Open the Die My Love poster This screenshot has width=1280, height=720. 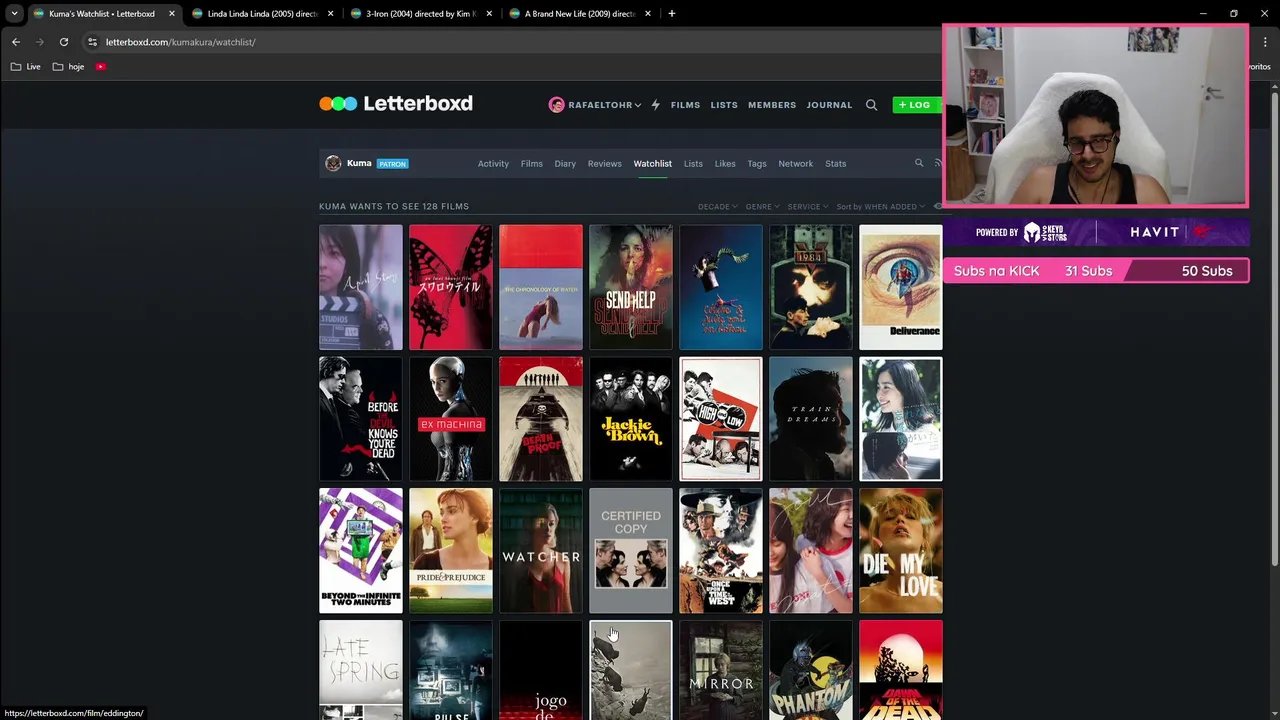point(901,551)
